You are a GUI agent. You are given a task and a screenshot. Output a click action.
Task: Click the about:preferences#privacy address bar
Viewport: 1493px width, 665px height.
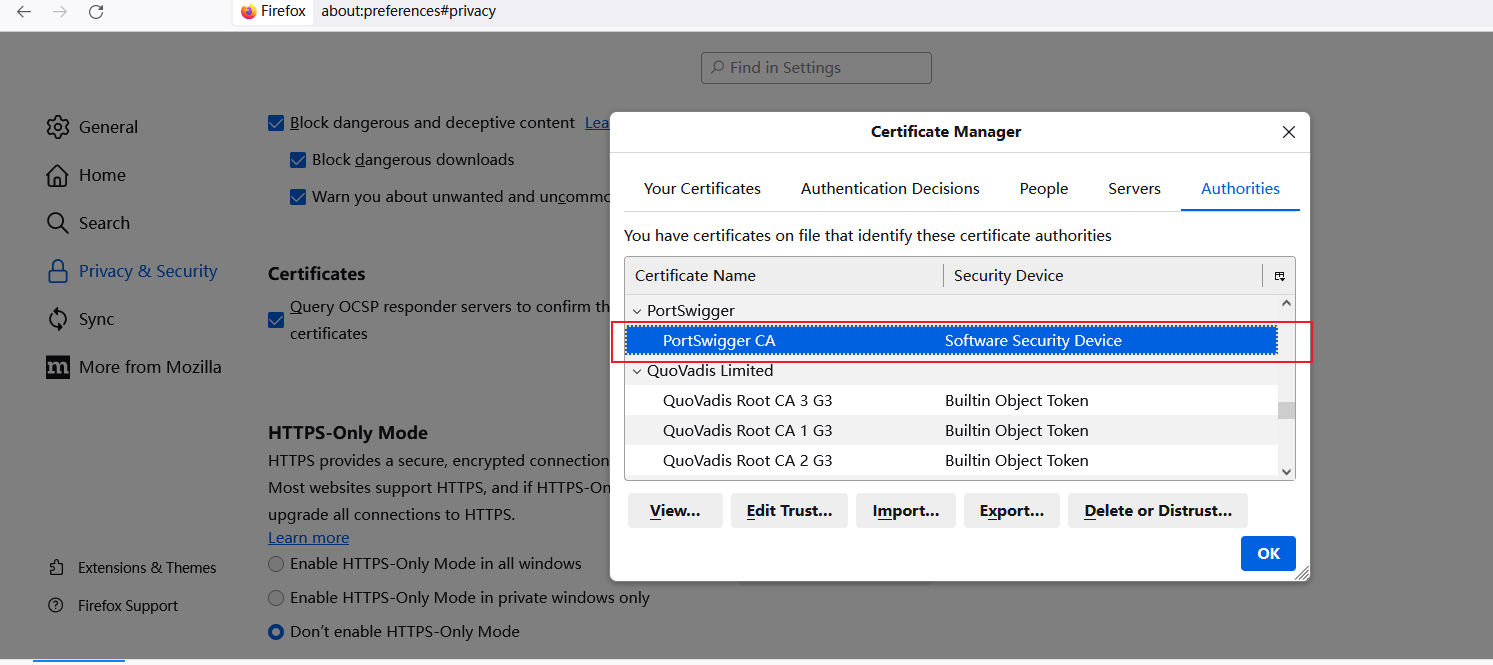pos(408,12)
